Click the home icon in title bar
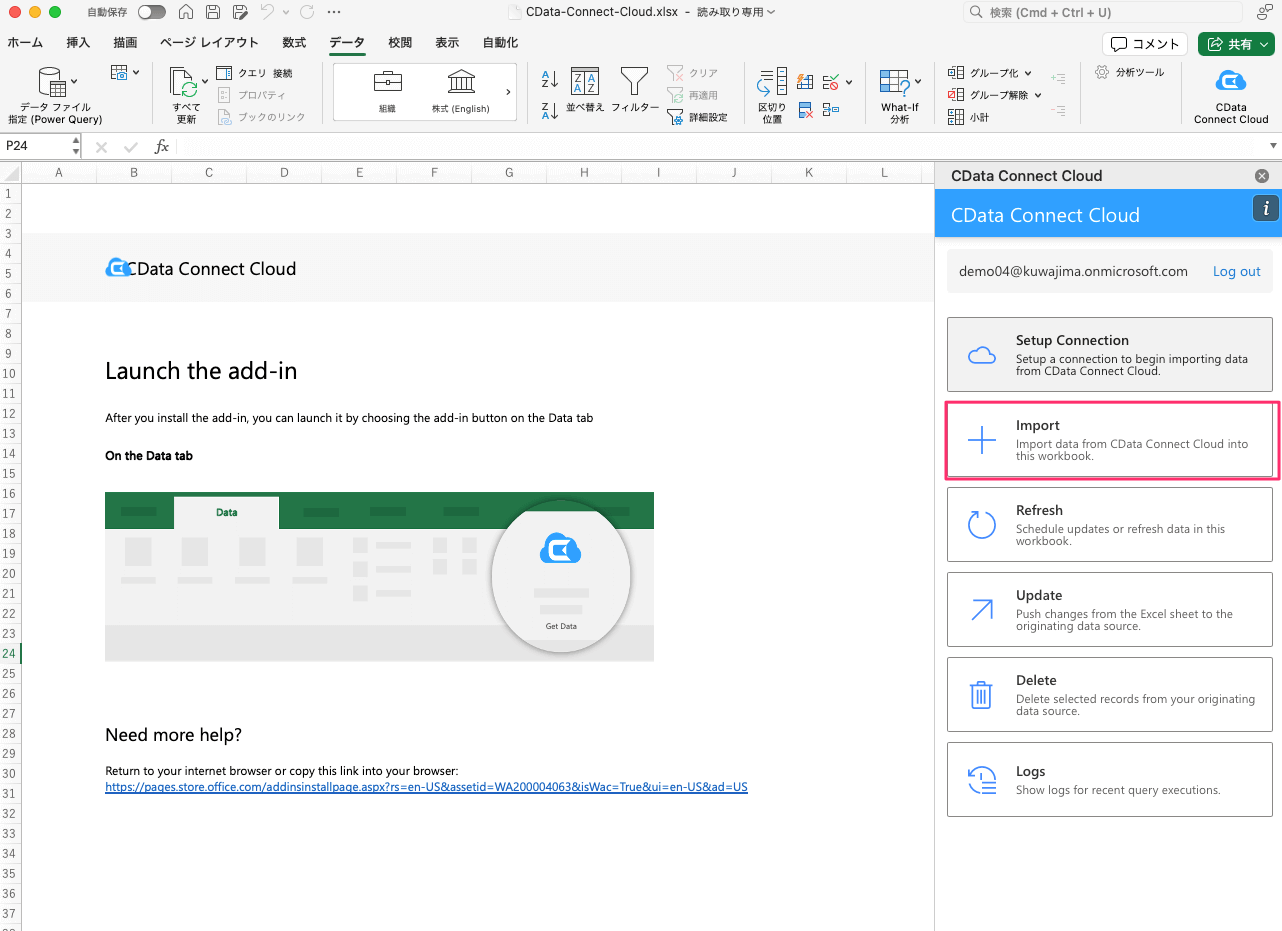1282x931 pixels. tap(186, 13)
